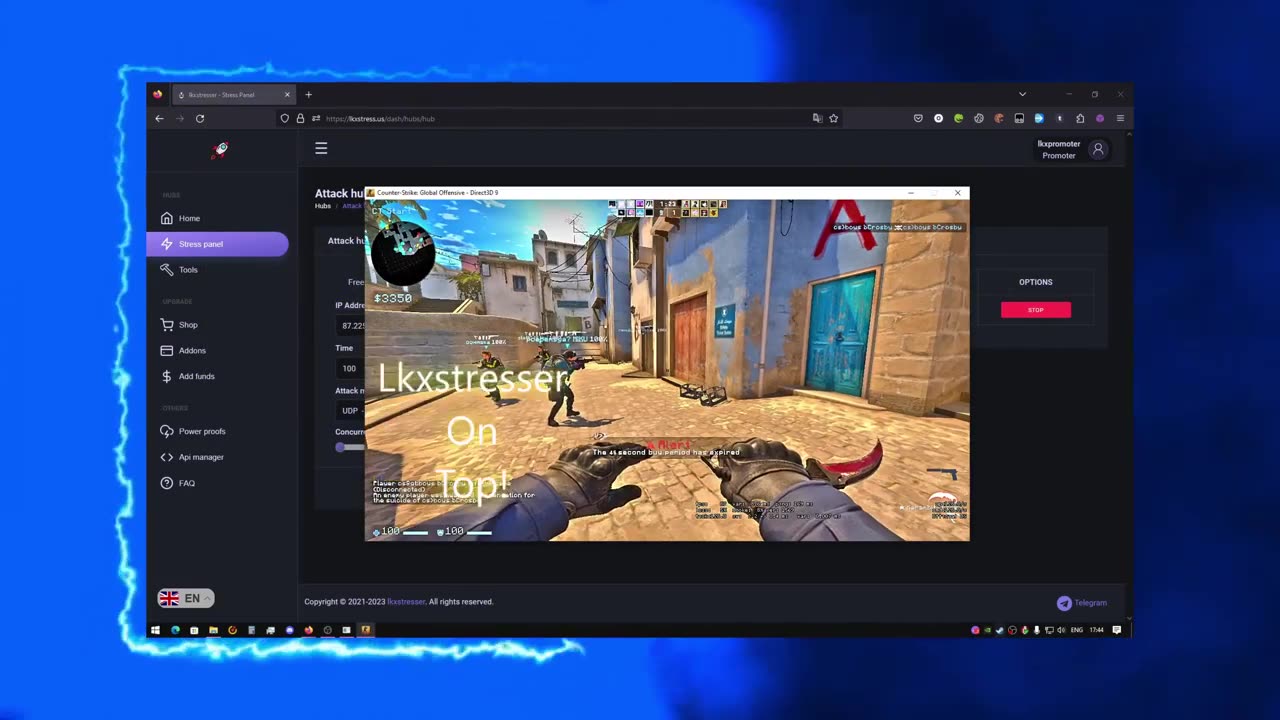Open the Windows Start menu
The height and width of the screenshot is (720, 1280).
[155, 630]
